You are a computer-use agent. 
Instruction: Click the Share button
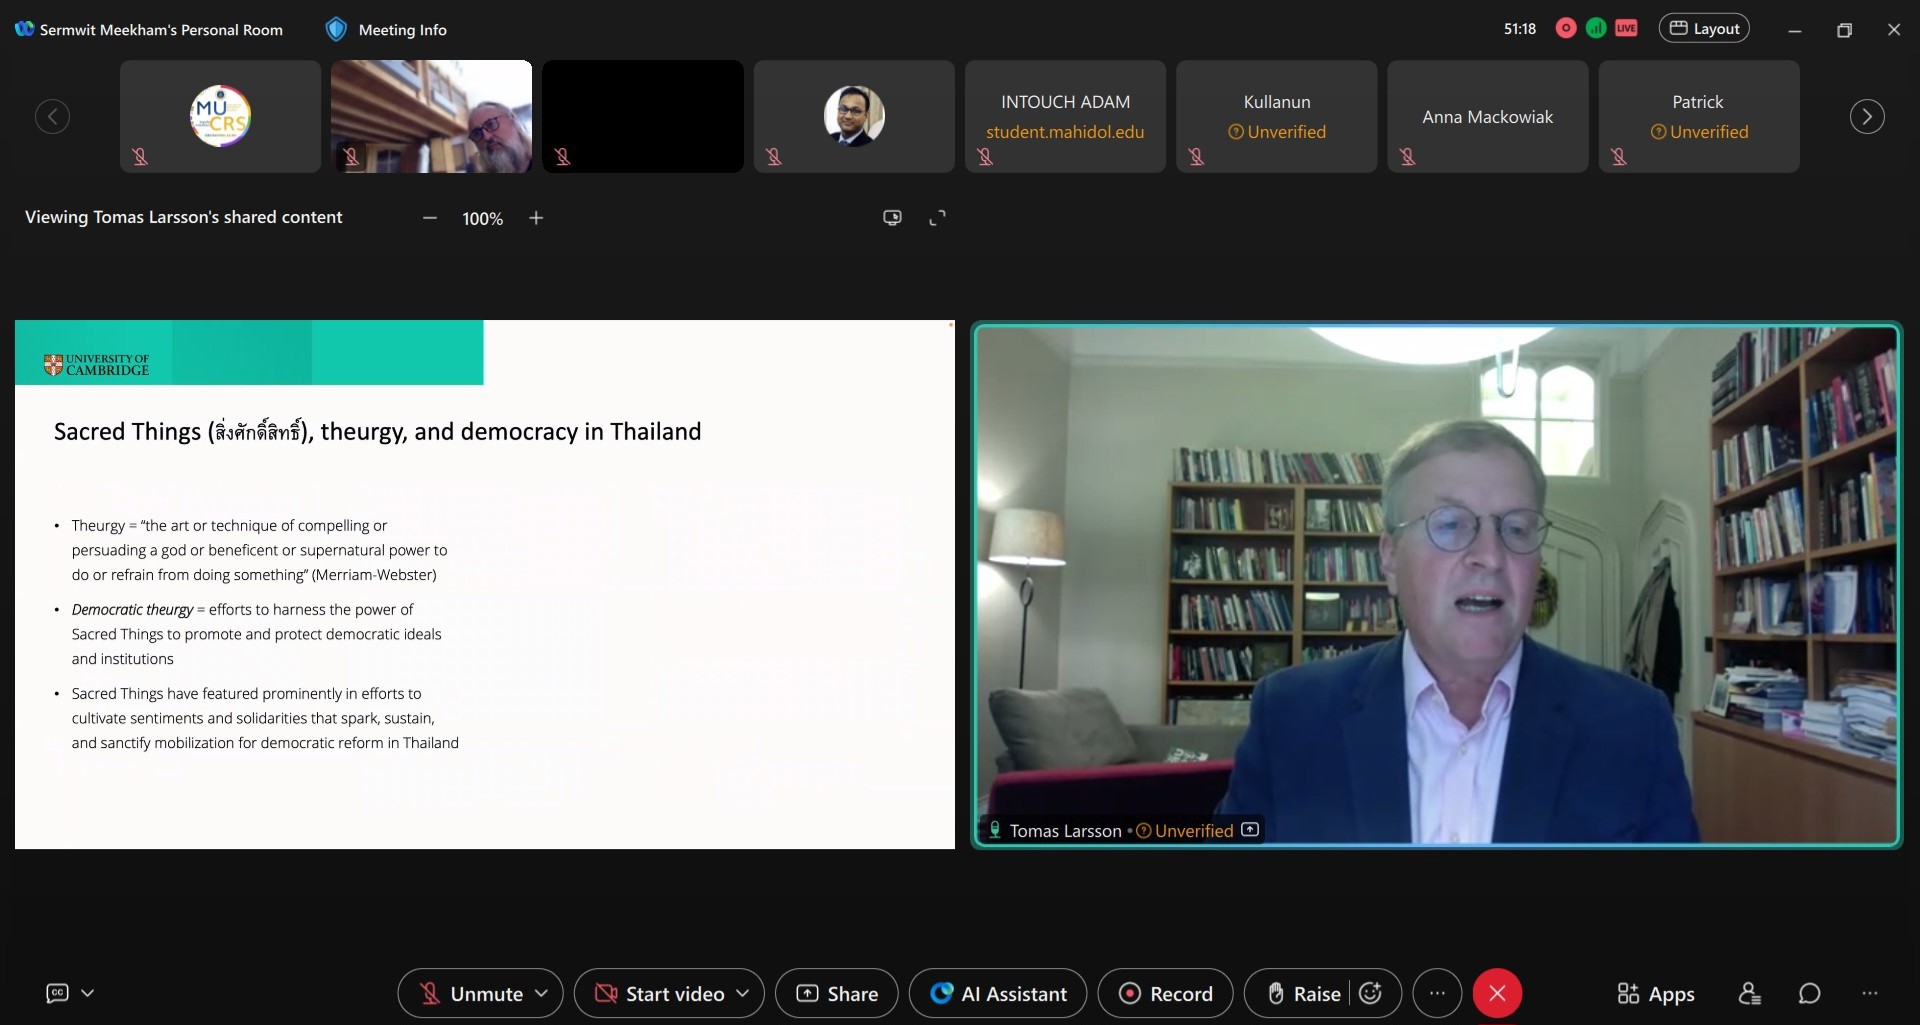pos(837,993)
